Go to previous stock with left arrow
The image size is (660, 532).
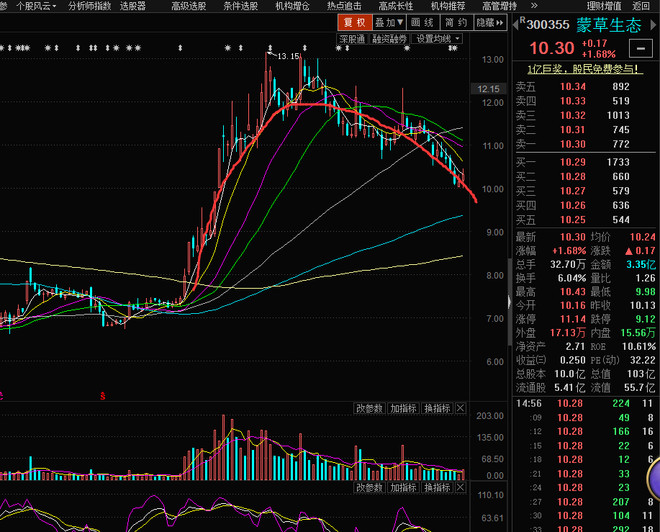[x=515, y=25]
